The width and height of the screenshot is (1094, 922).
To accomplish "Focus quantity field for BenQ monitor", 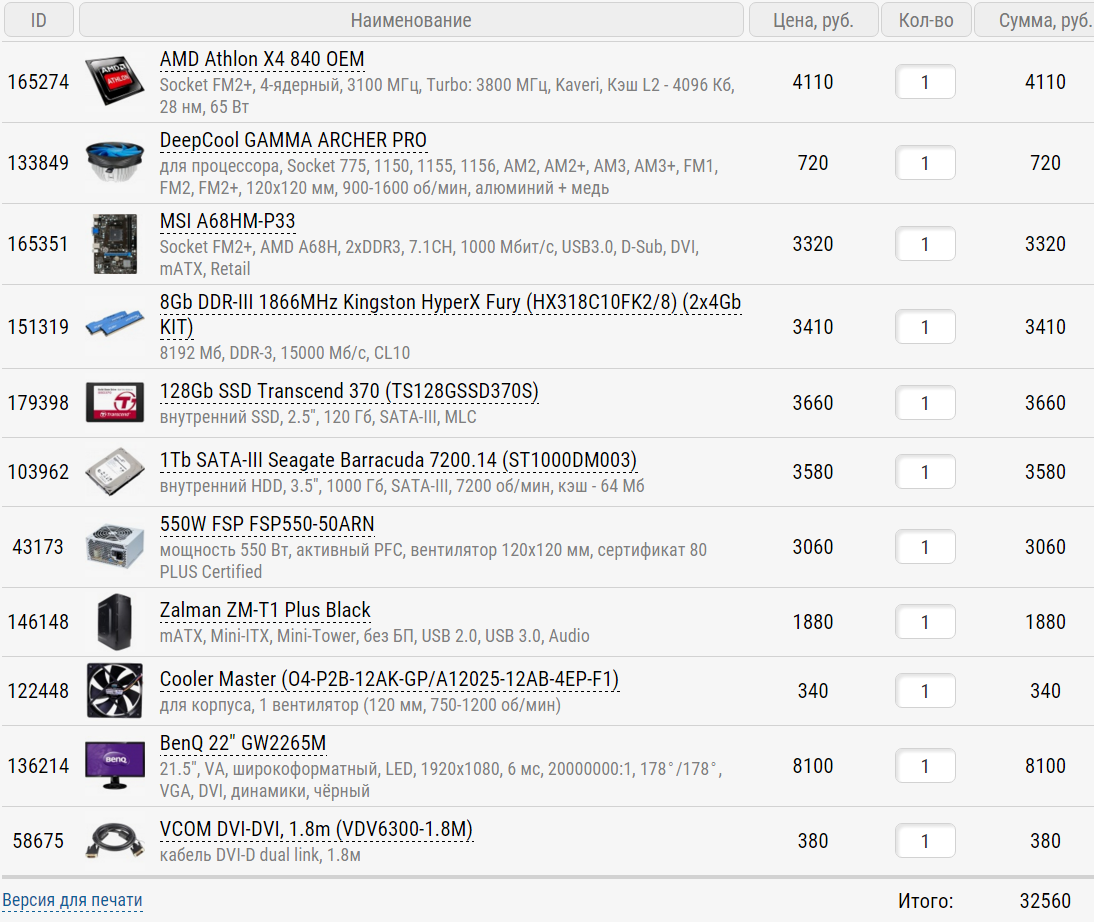I will coord(925,766).
